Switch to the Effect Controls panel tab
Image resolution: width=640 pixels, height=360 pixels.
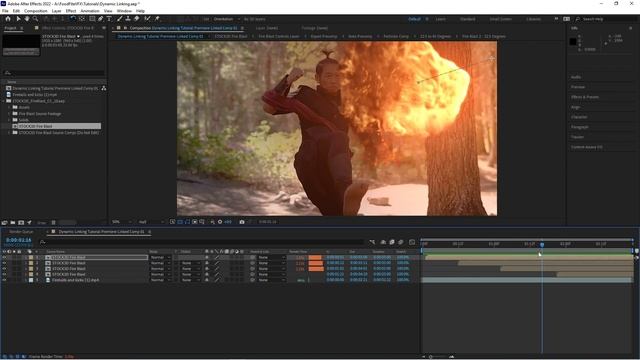pos(67,28)
